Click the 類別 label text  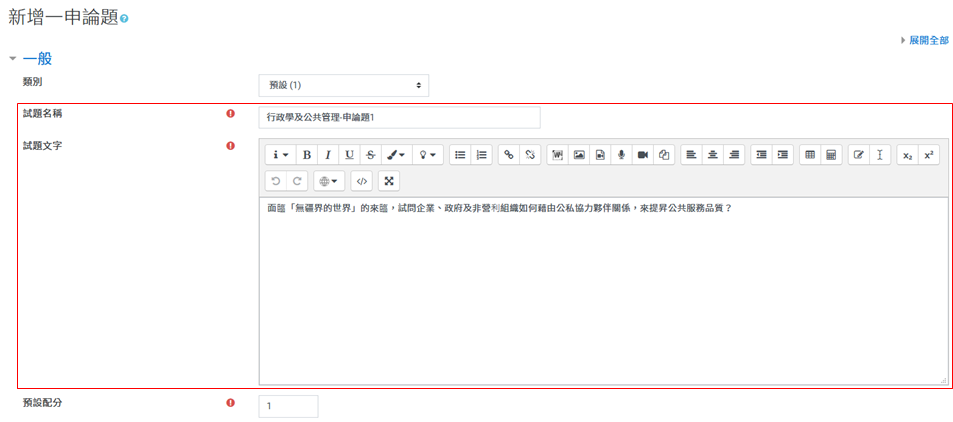[x=32, y=81]
